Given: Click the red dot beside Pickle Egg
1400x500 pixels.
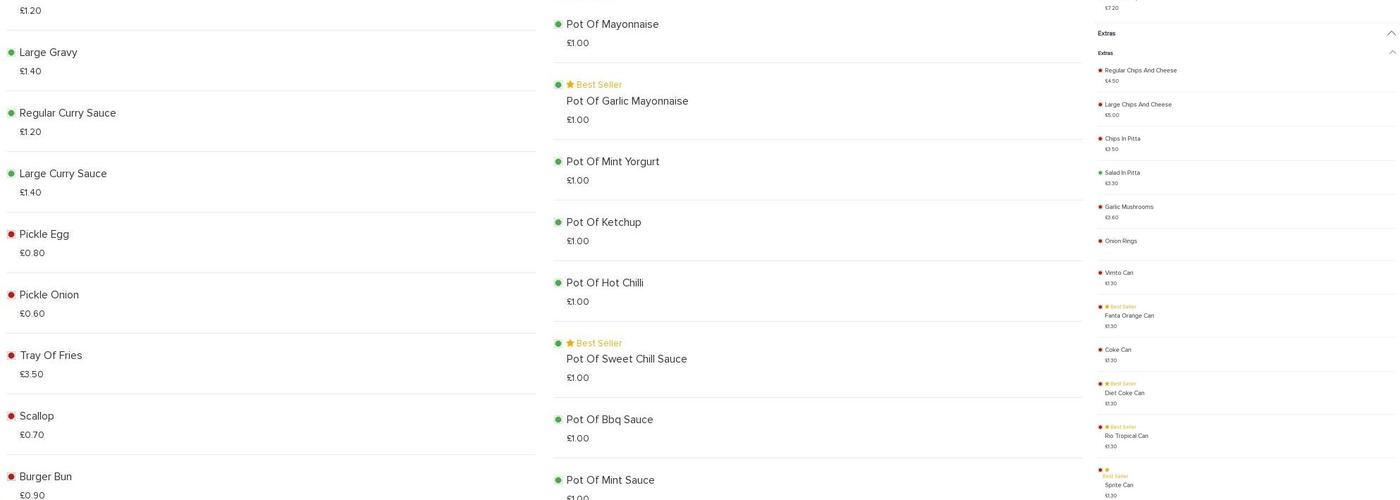Looking at the screenshot, I should (11, 235).
